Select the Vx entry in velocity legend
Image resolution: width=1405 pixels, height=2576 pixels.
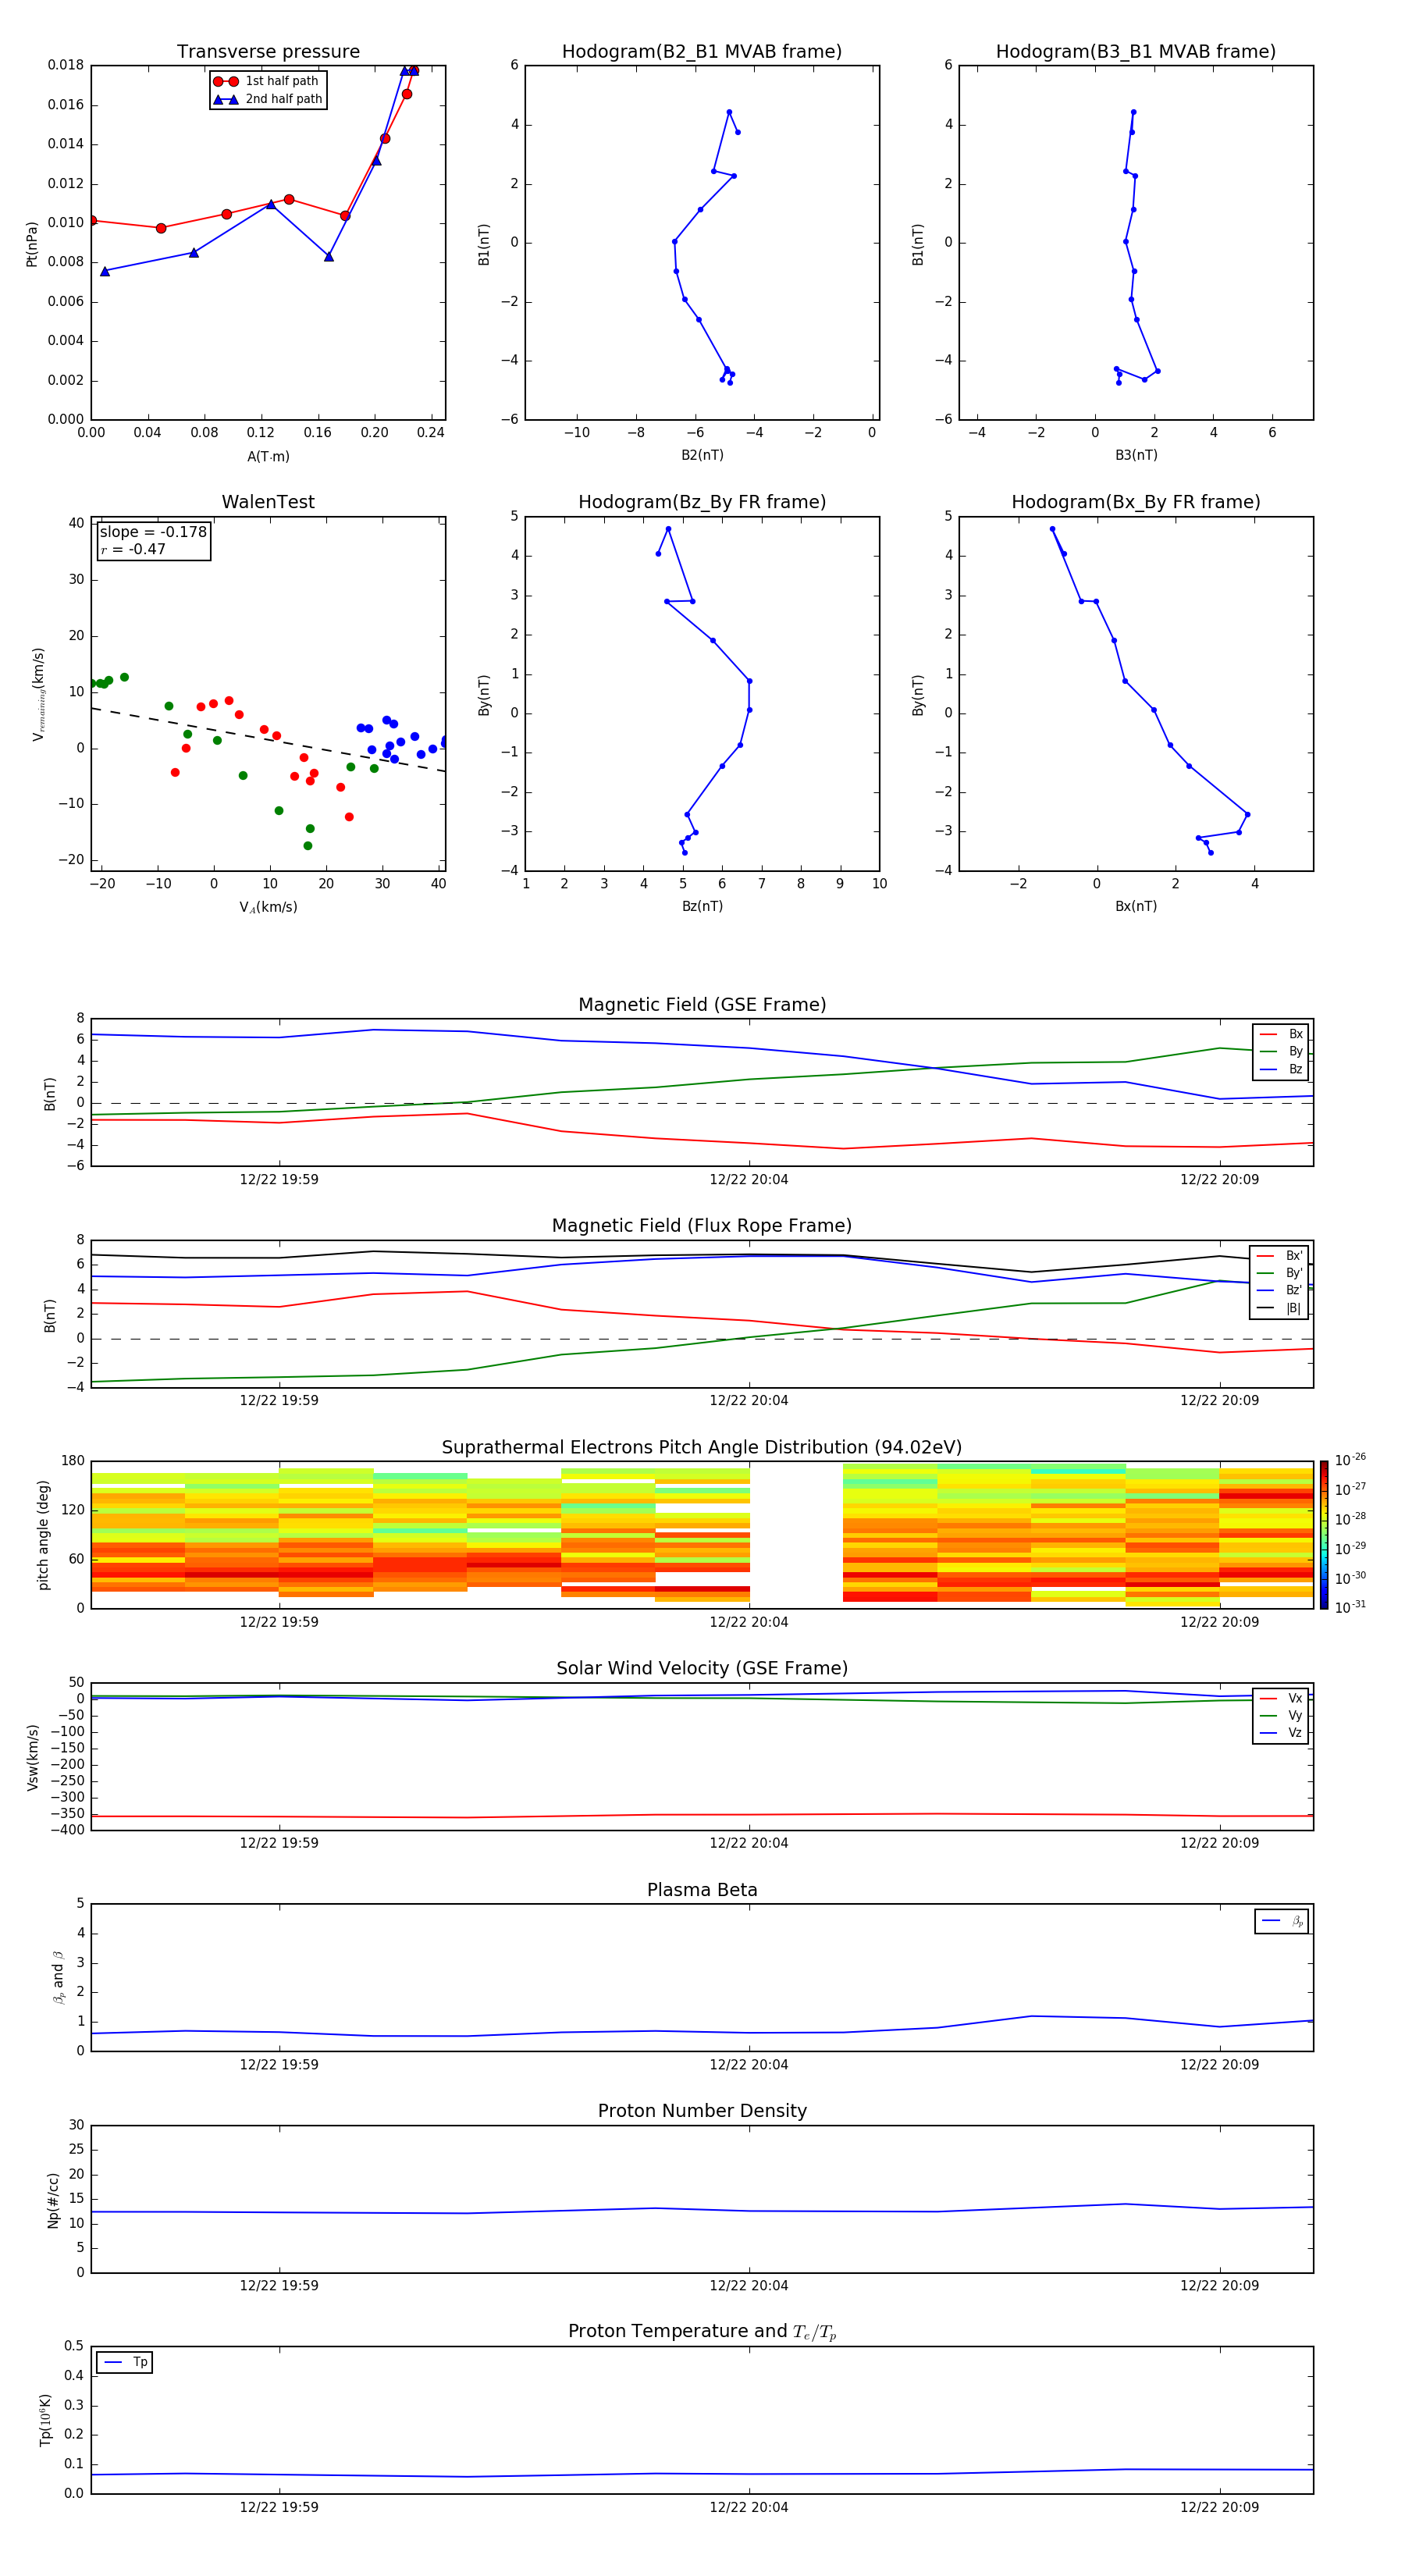pos(1281,1698)
